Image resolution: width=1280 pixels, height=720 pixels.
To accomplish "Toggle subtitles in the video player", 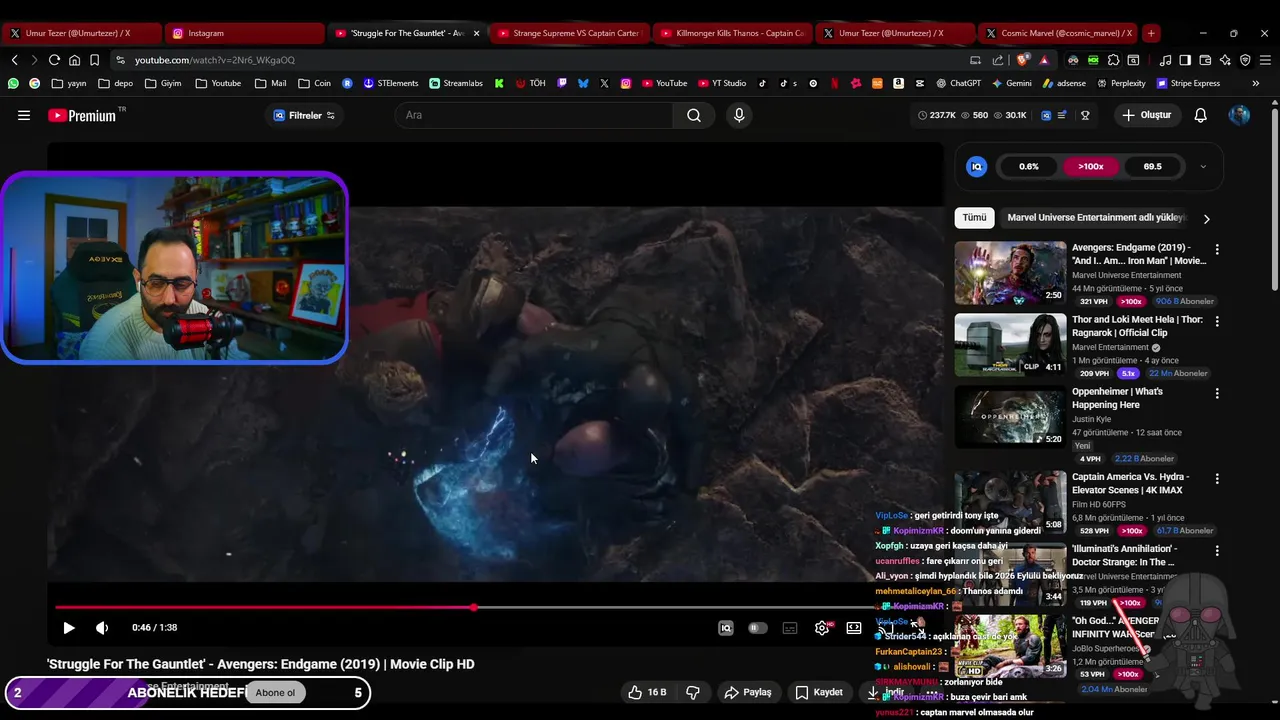I will click(x=790, y=628).
